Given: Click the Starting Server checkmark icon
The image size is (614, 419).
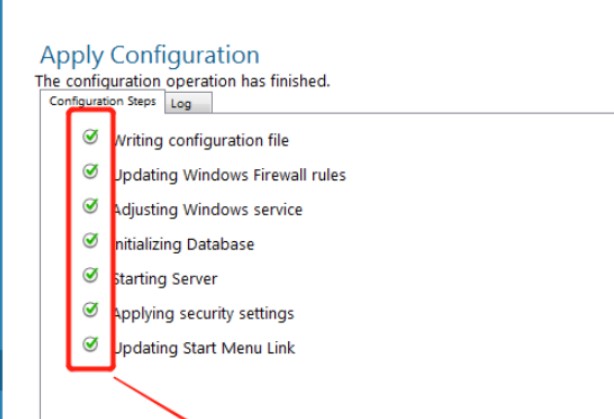Looking at the screenshot, I should pos(91,275).
